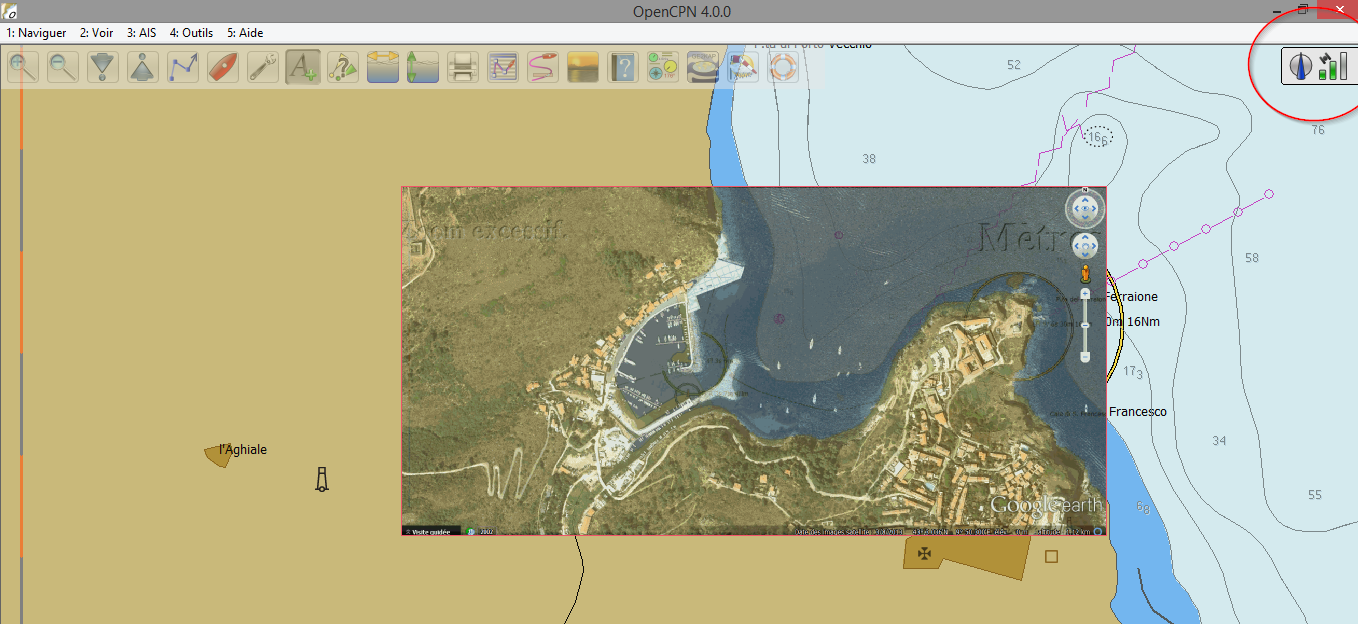Click the Print Chart icon
The image size is (1358, 624).
tap(463, 68)
